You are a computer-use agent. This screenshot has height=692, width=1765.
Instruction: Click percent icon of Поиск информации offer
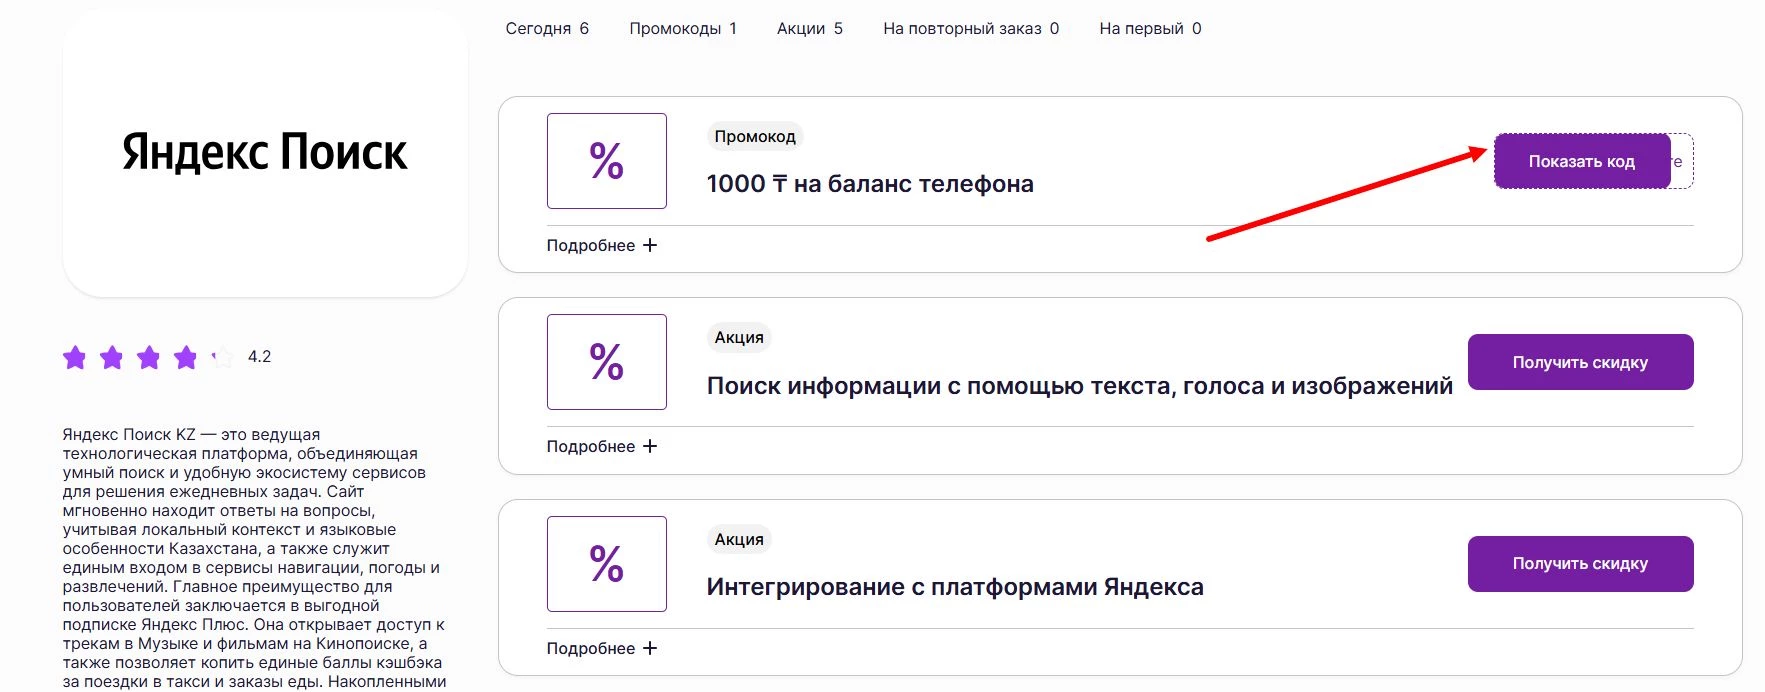click(607, 362)
